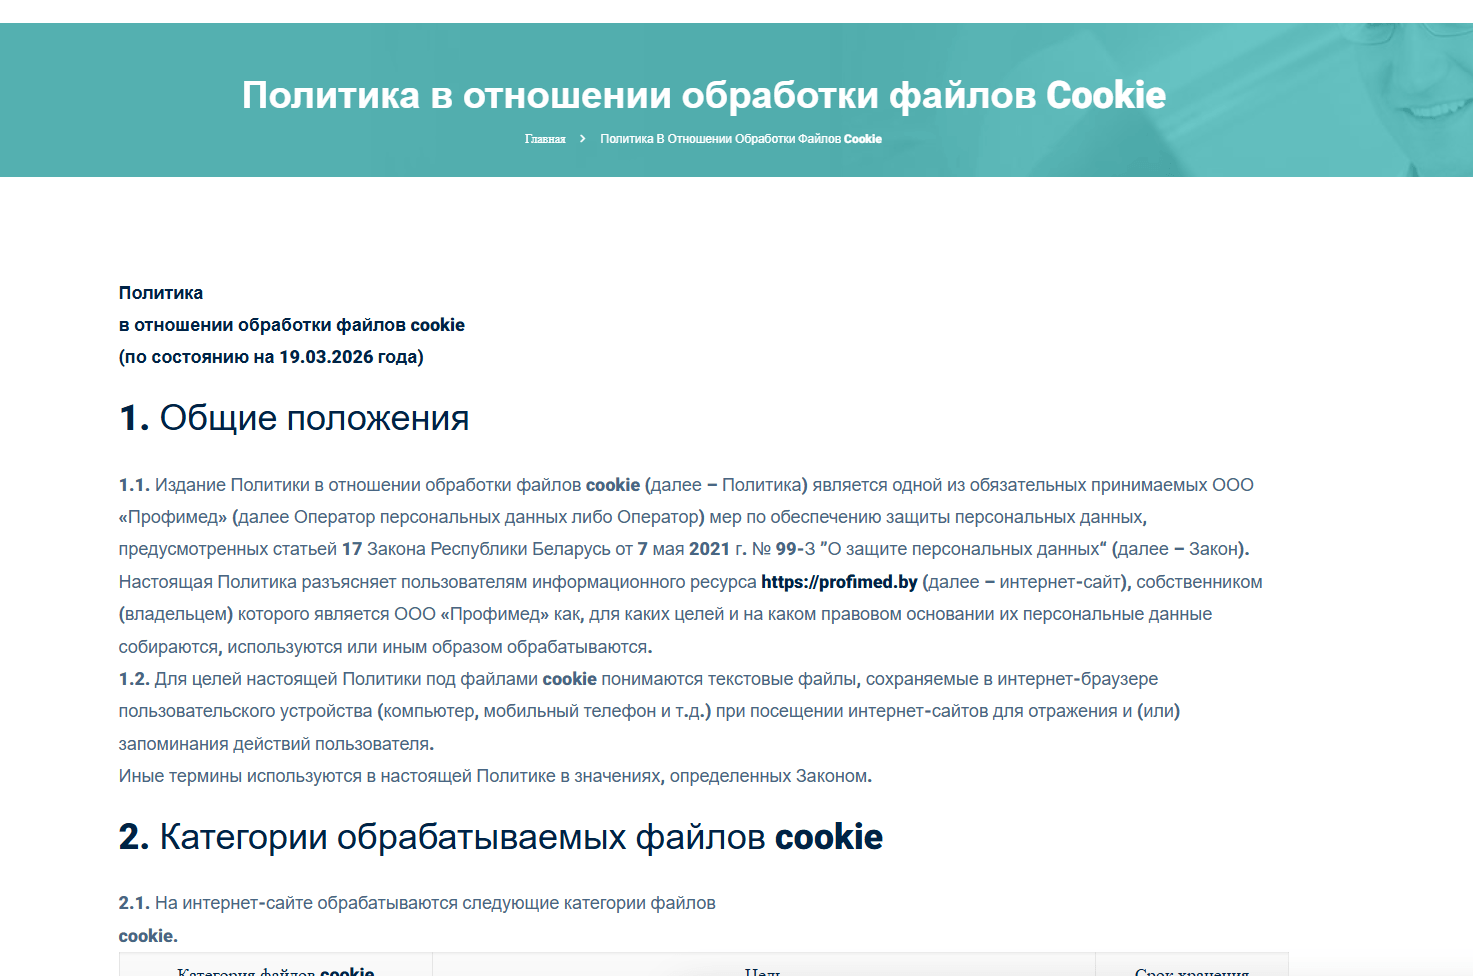Click the paragraph number 1.2.
Viewport: 1473px width, 976px height.
pyautogui.click(x=133, y=679)
